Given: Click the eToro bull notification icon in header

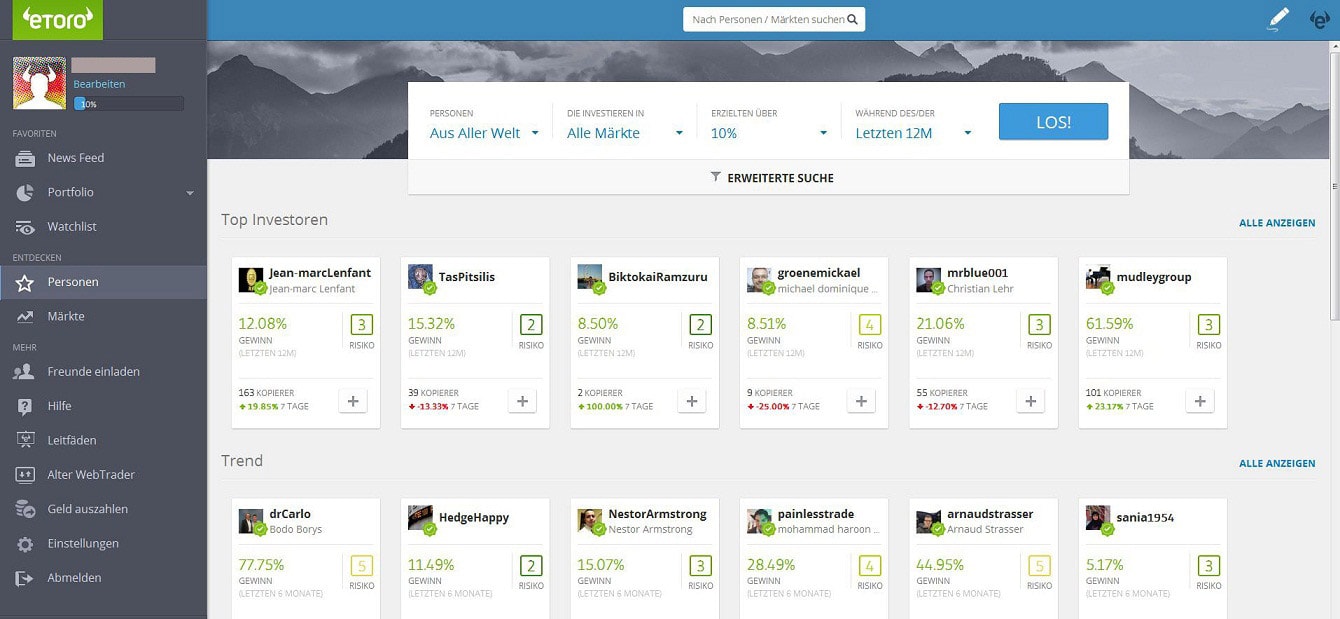Looking at the screenshot, I should (x=1320, y=19).
